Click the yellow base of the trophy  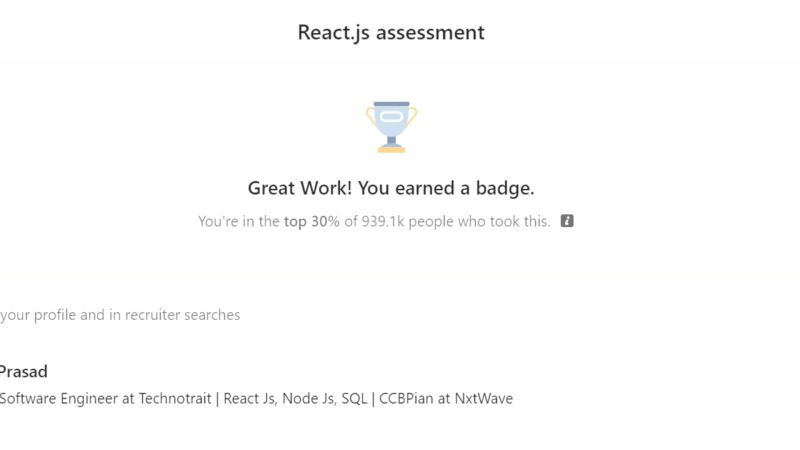[x=391, y=150]
